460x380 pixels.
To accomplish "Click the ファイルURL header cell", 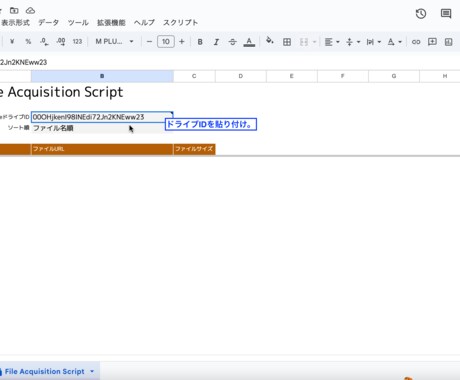I will pos(102,149).
